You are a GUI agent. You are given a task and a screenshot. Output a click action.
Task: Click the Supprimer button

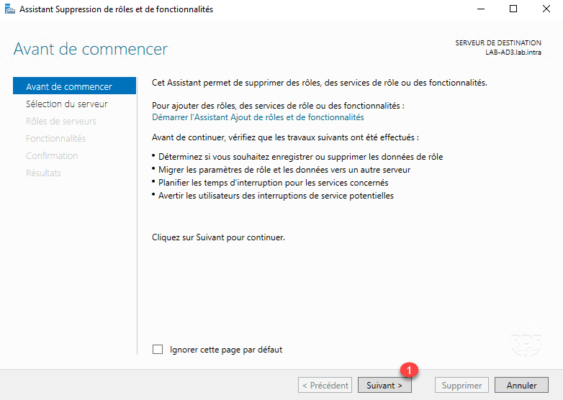pyautogui.click(x=462, y=385)
